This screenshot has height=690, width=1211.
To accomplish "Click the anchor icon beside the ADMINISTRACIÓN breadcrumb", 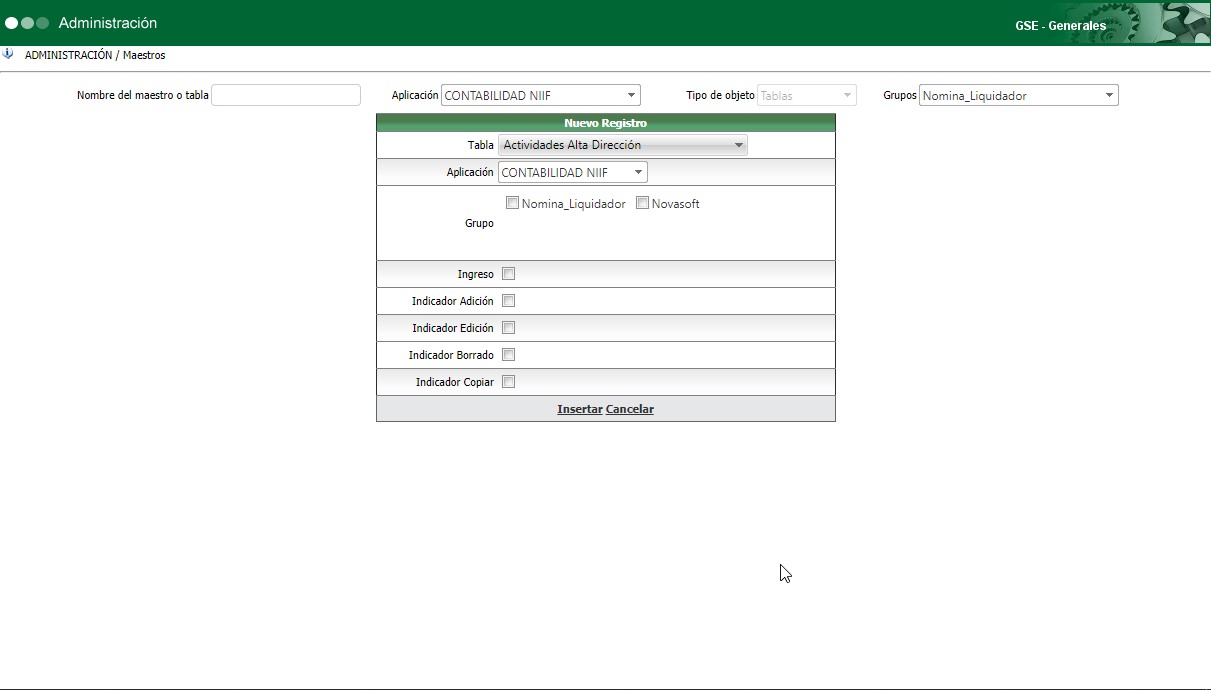I will [8, 54].
